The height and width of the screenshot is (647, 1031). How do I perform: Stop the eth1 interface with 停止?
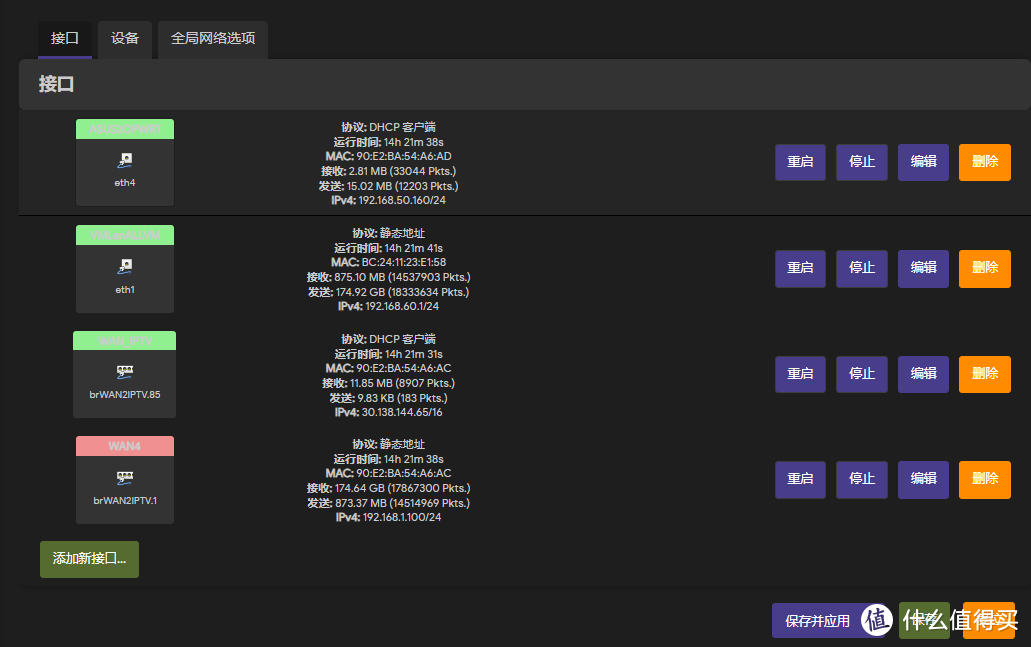pos(862,268)
